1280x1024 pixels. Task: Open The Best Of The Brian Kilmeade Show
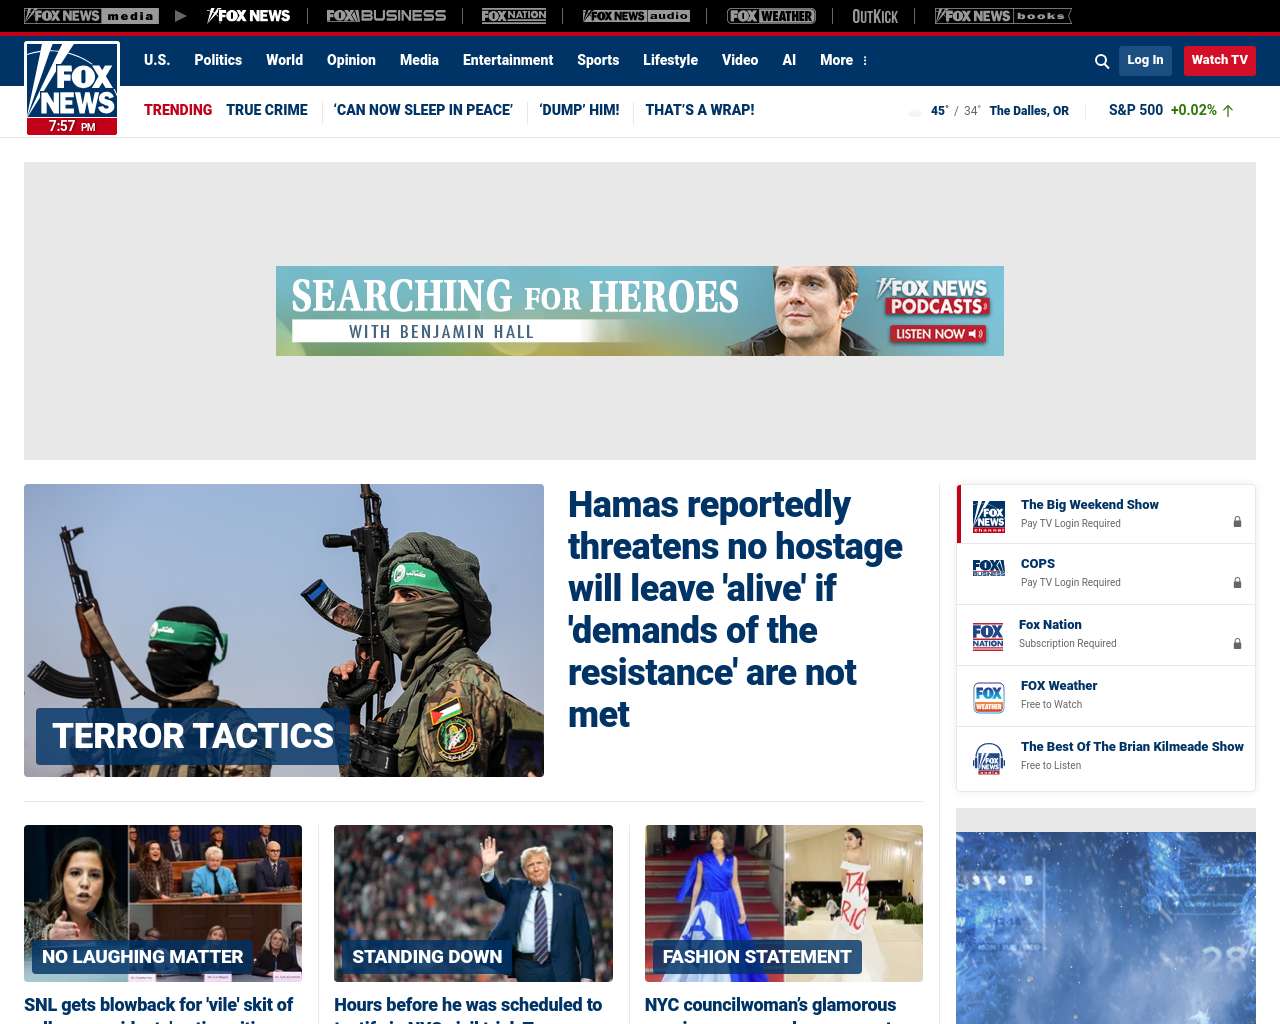[x=1132, y=747]
